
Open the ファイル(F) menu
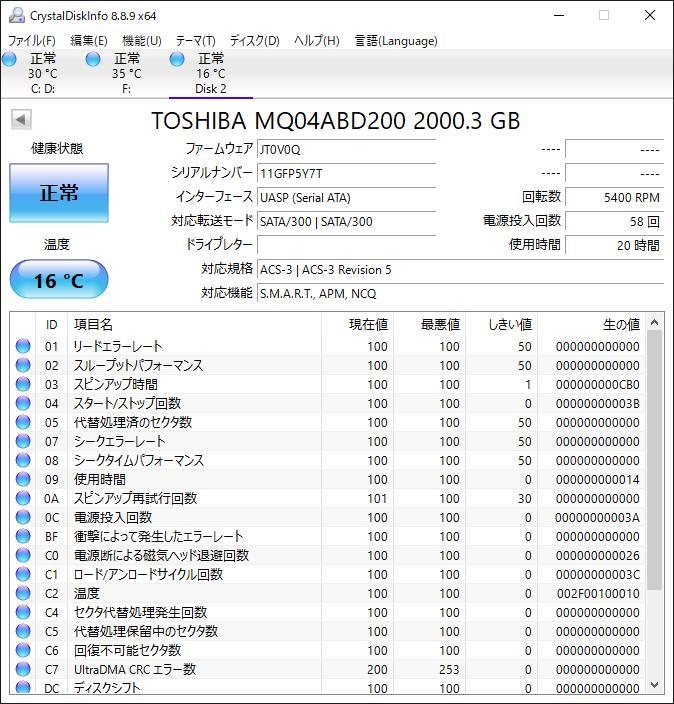(31, 41)
